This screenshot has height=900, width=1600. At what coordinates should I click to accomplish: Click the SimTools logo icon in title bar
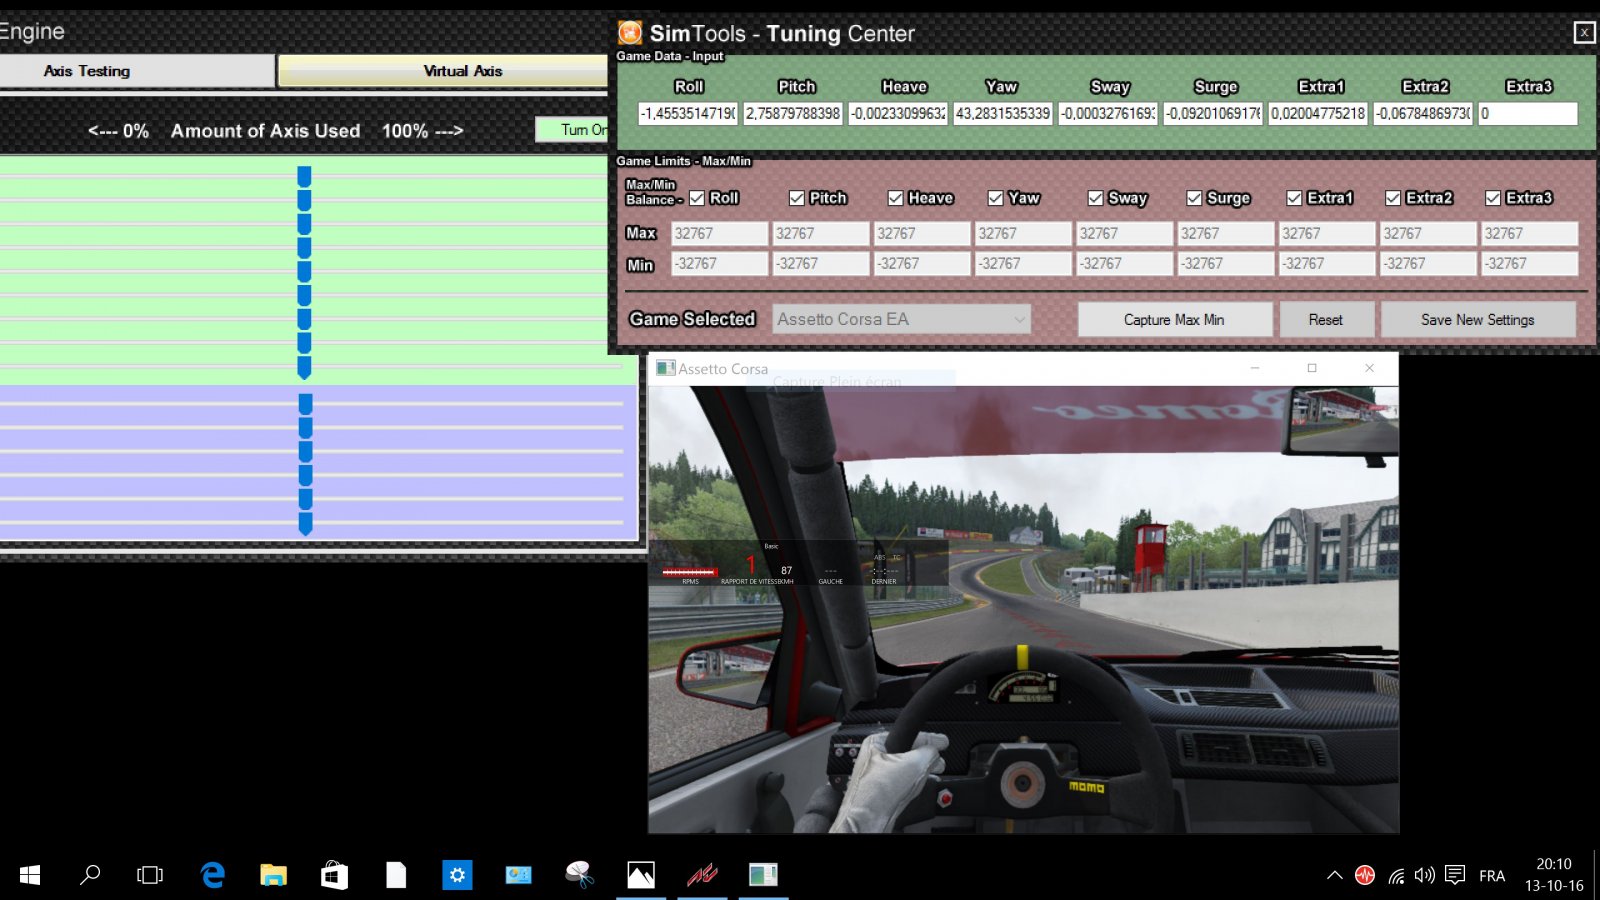point(630,33)
